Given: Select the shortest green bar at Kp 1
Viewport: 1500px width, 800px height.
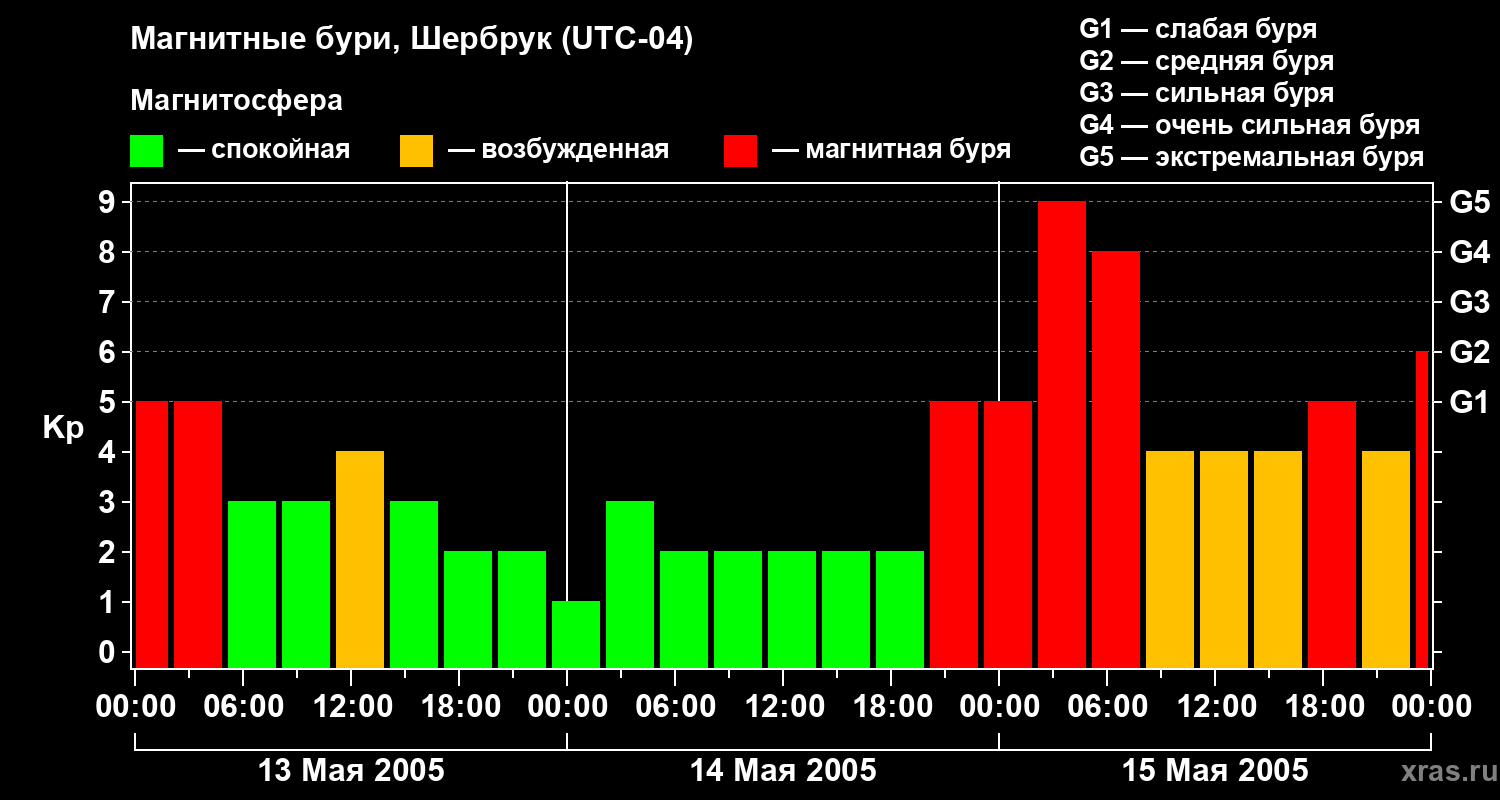Looking at the screenshot, I should 576,635.
